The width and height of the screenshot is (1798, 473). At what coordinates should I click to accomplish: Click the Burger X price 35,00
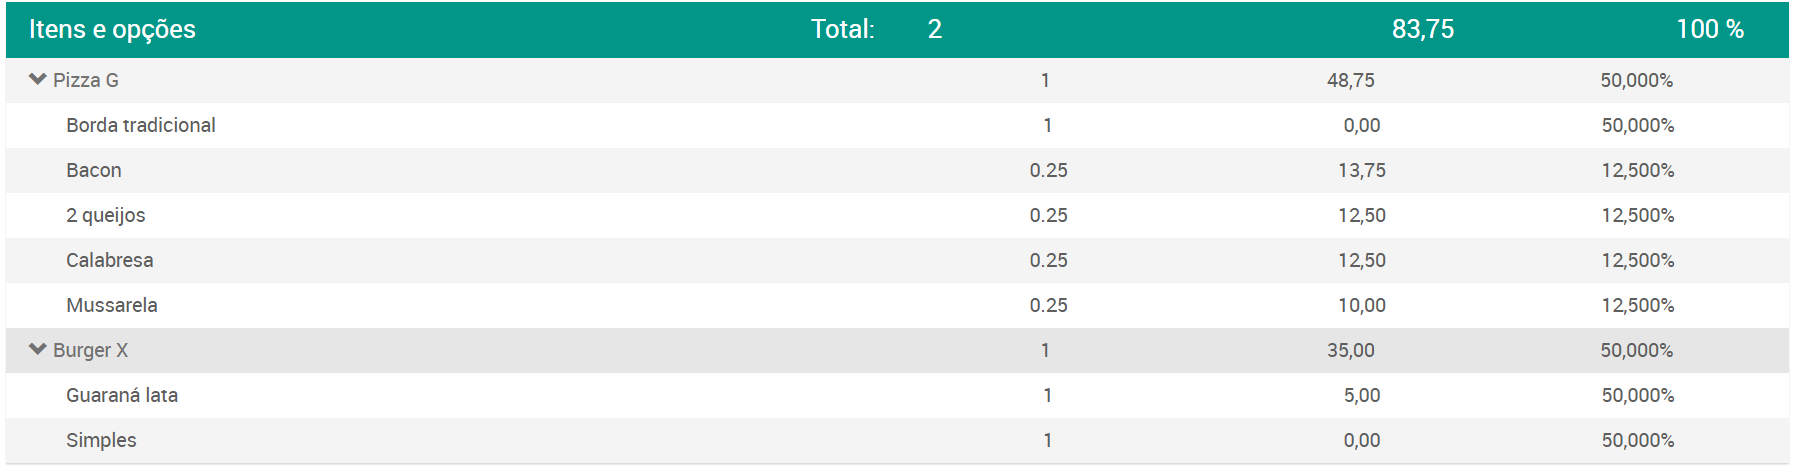click(1351, 350)
